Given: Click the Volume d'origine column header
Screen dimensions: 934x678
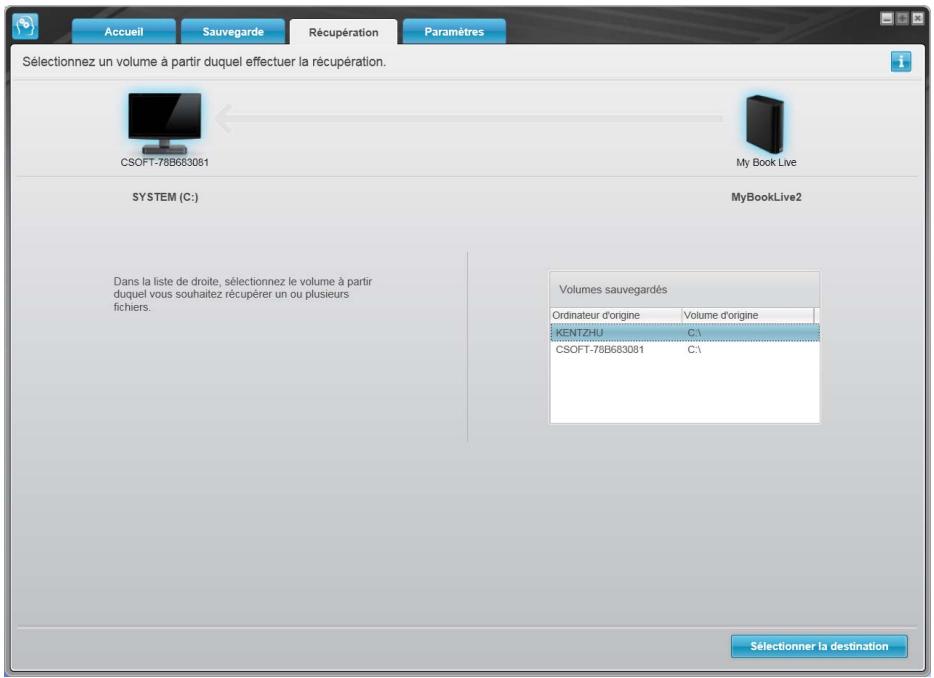Looking at the screenshot, I should point(748,315).
